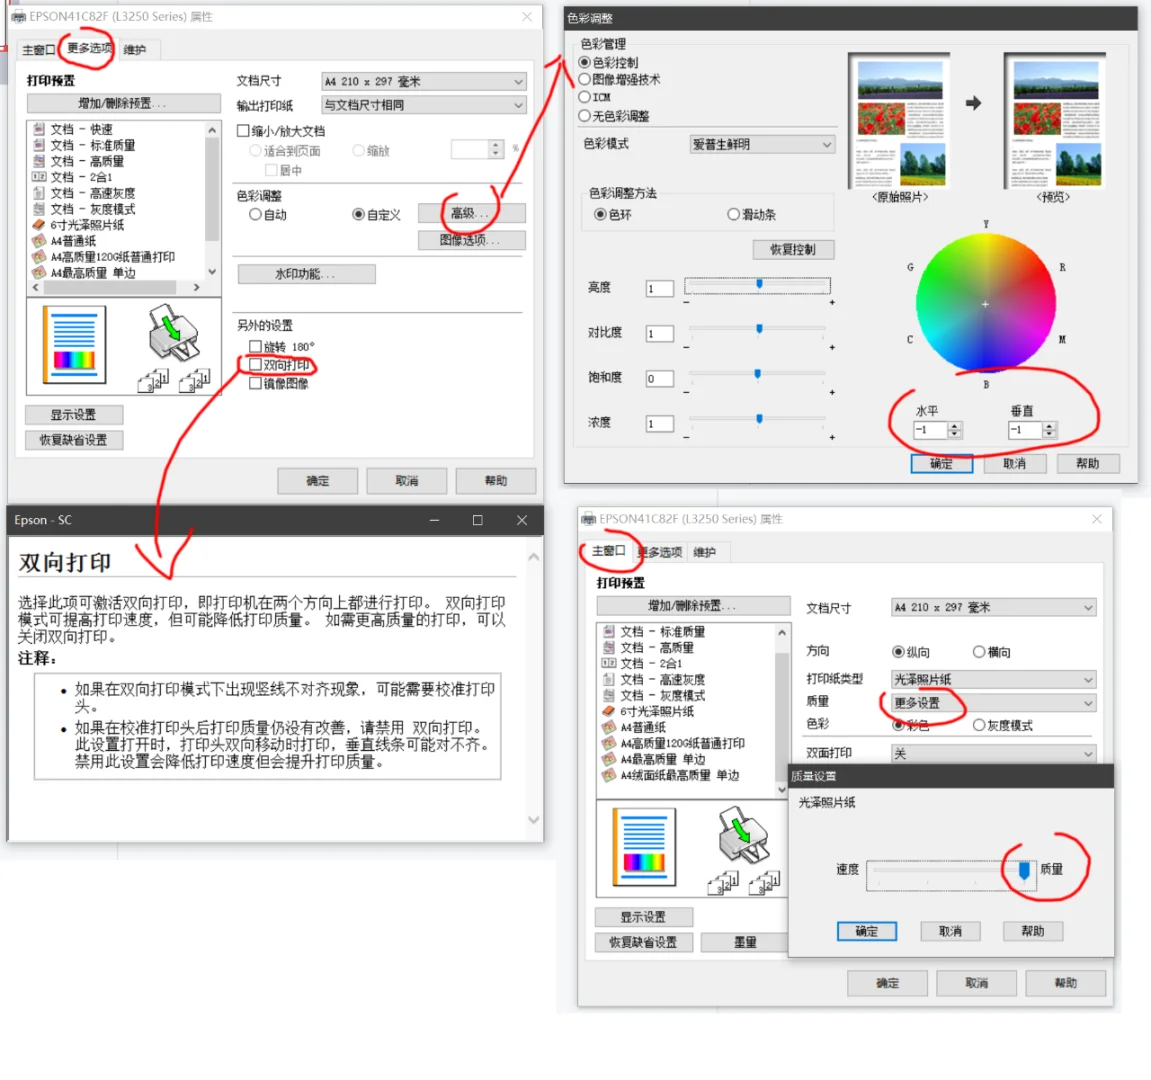Screen dimensions: 1151x1080
Task: Select 文档 - 标准质量 preset in bottom-right window
Action: 653,631
